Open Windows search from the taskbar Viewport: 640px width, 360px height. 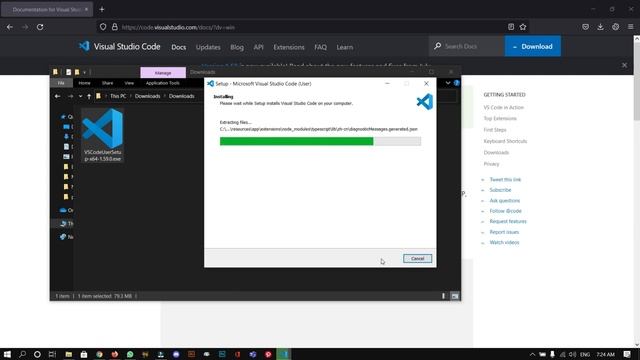[22, 354]
